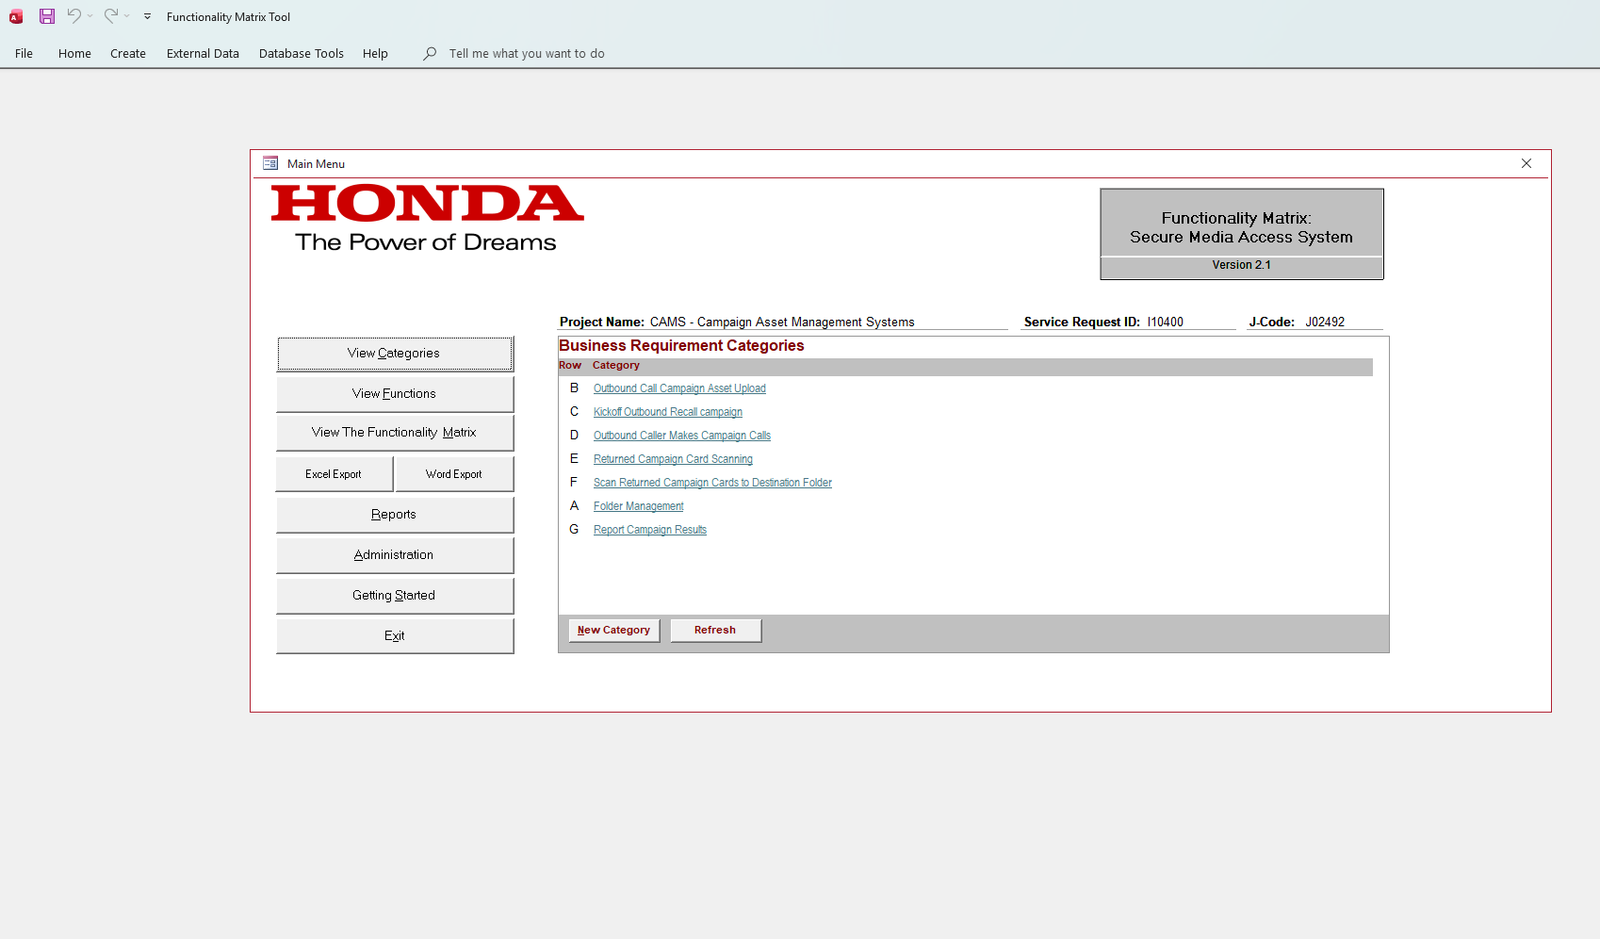
Task: Open Returned Campaign Card Scanning link
Action: 673,459
